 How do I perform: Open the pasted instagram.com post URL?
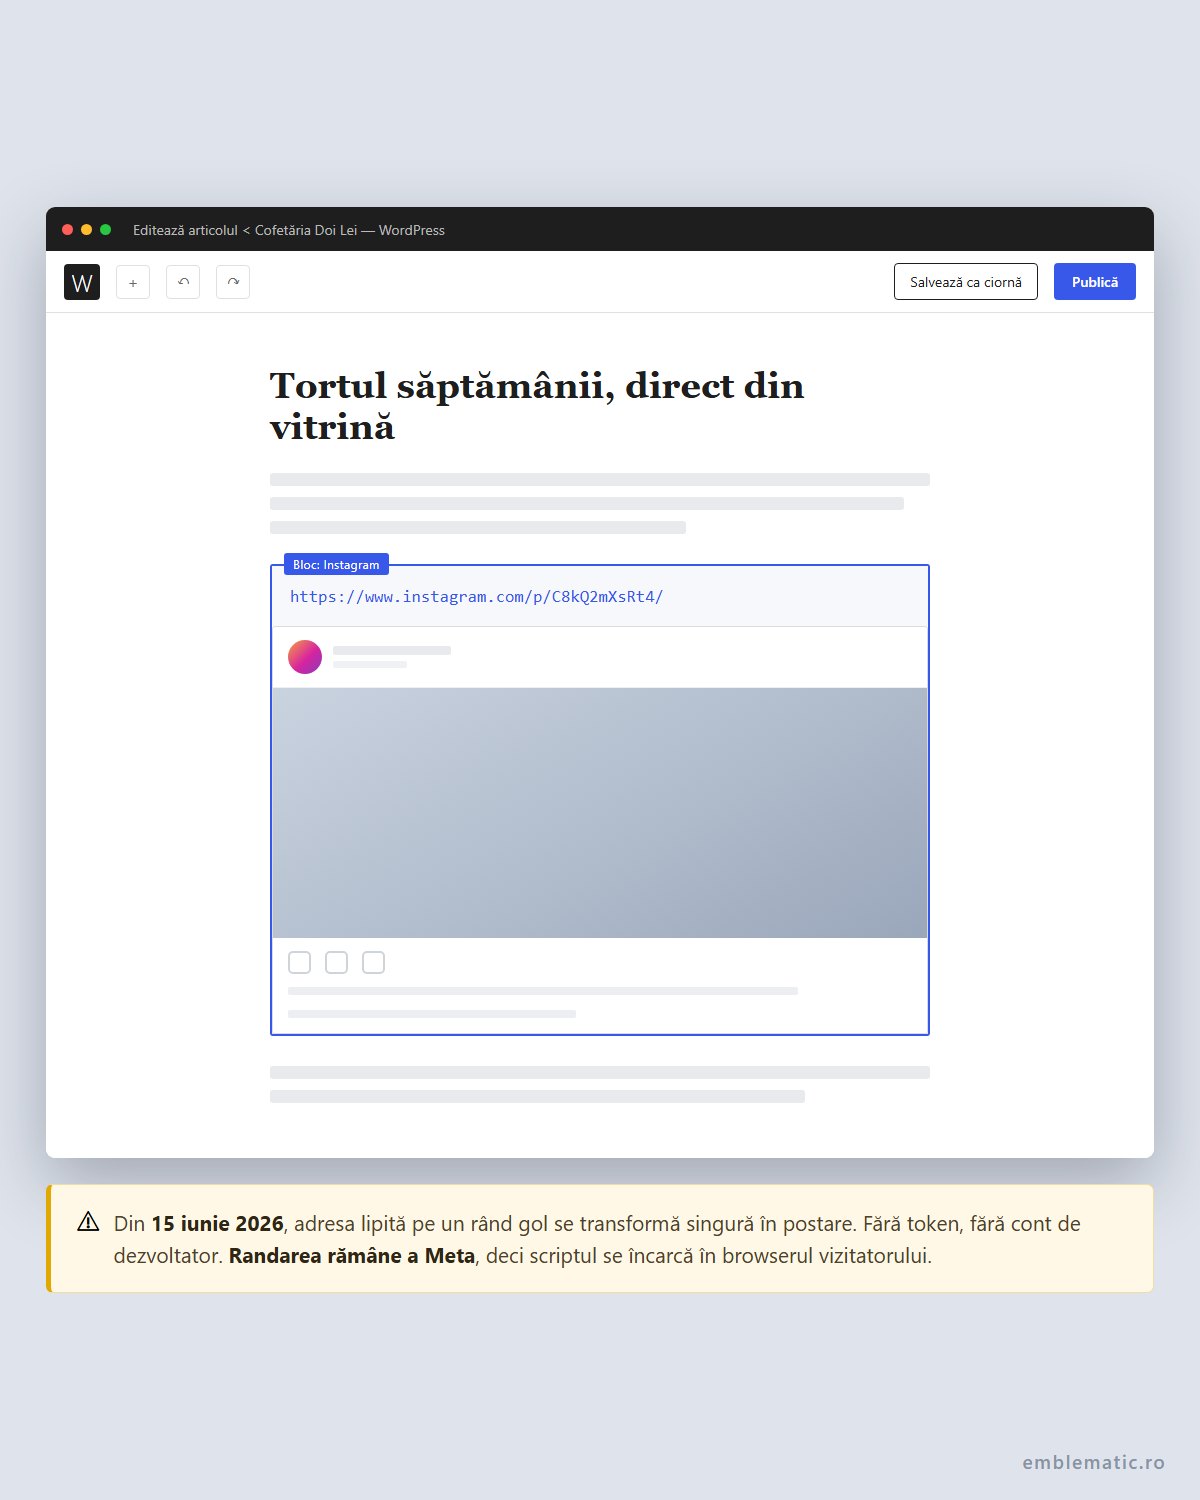[477, 597]
